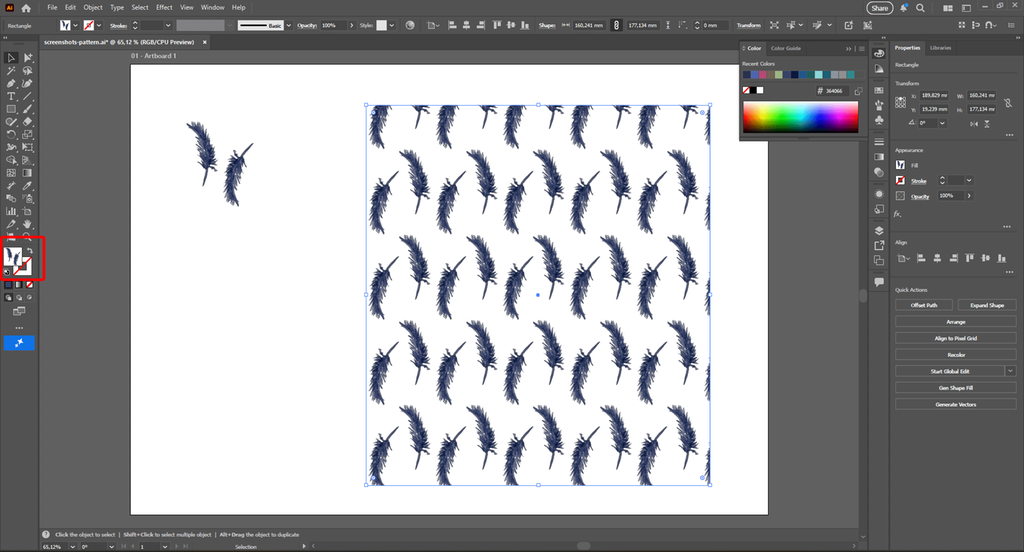Click the Home icon in the top bar
Image resolution: width=1024 pixels, height=552 pixels.
tap(26, 8)
